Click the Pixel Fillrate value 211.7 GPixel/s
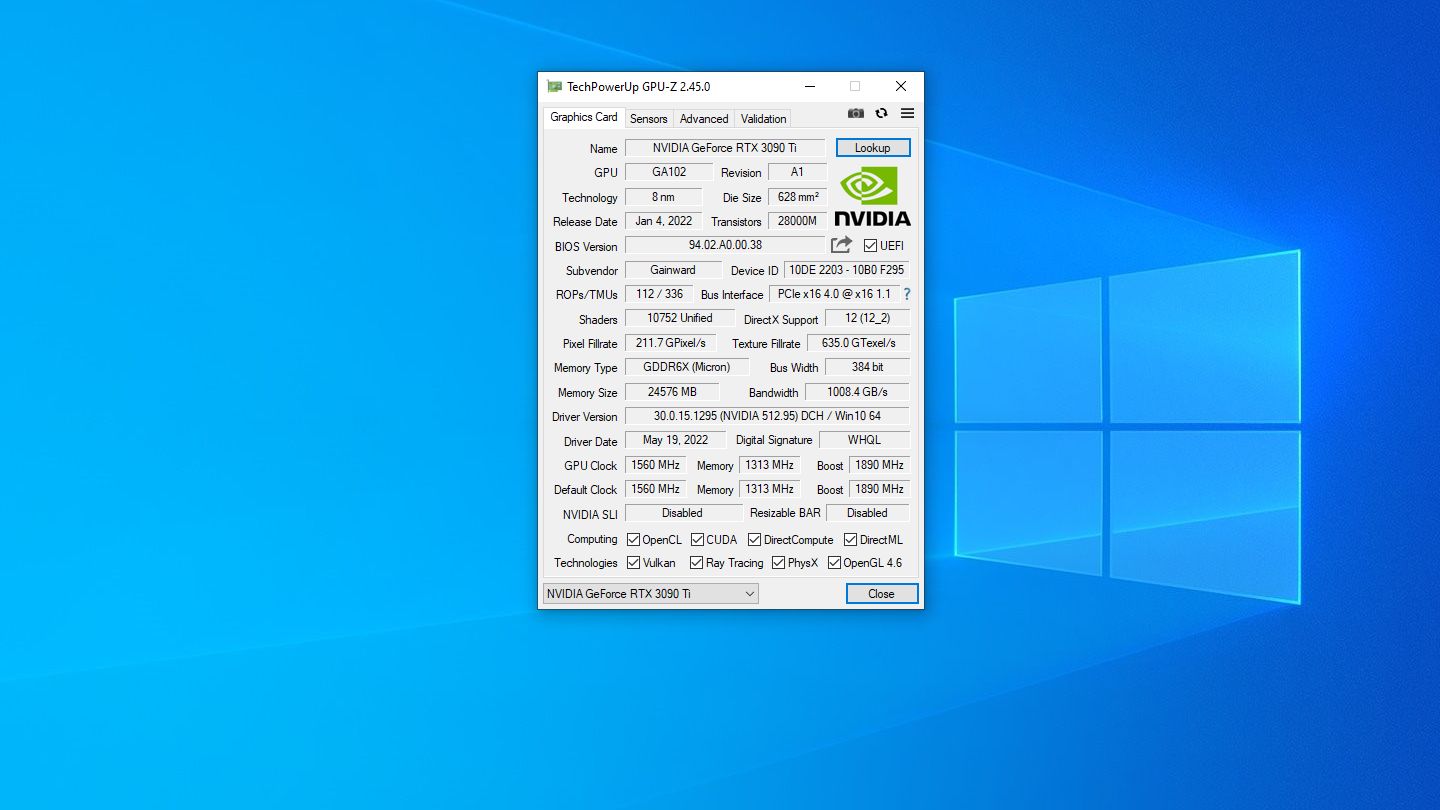Viewport: 1440px width, 810px height. (670, 343)
